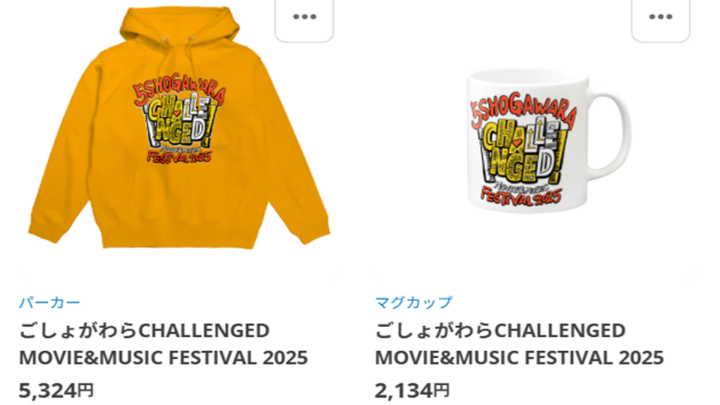
Task: Open the パーカー category link
Action: click(x=50, y=303)
